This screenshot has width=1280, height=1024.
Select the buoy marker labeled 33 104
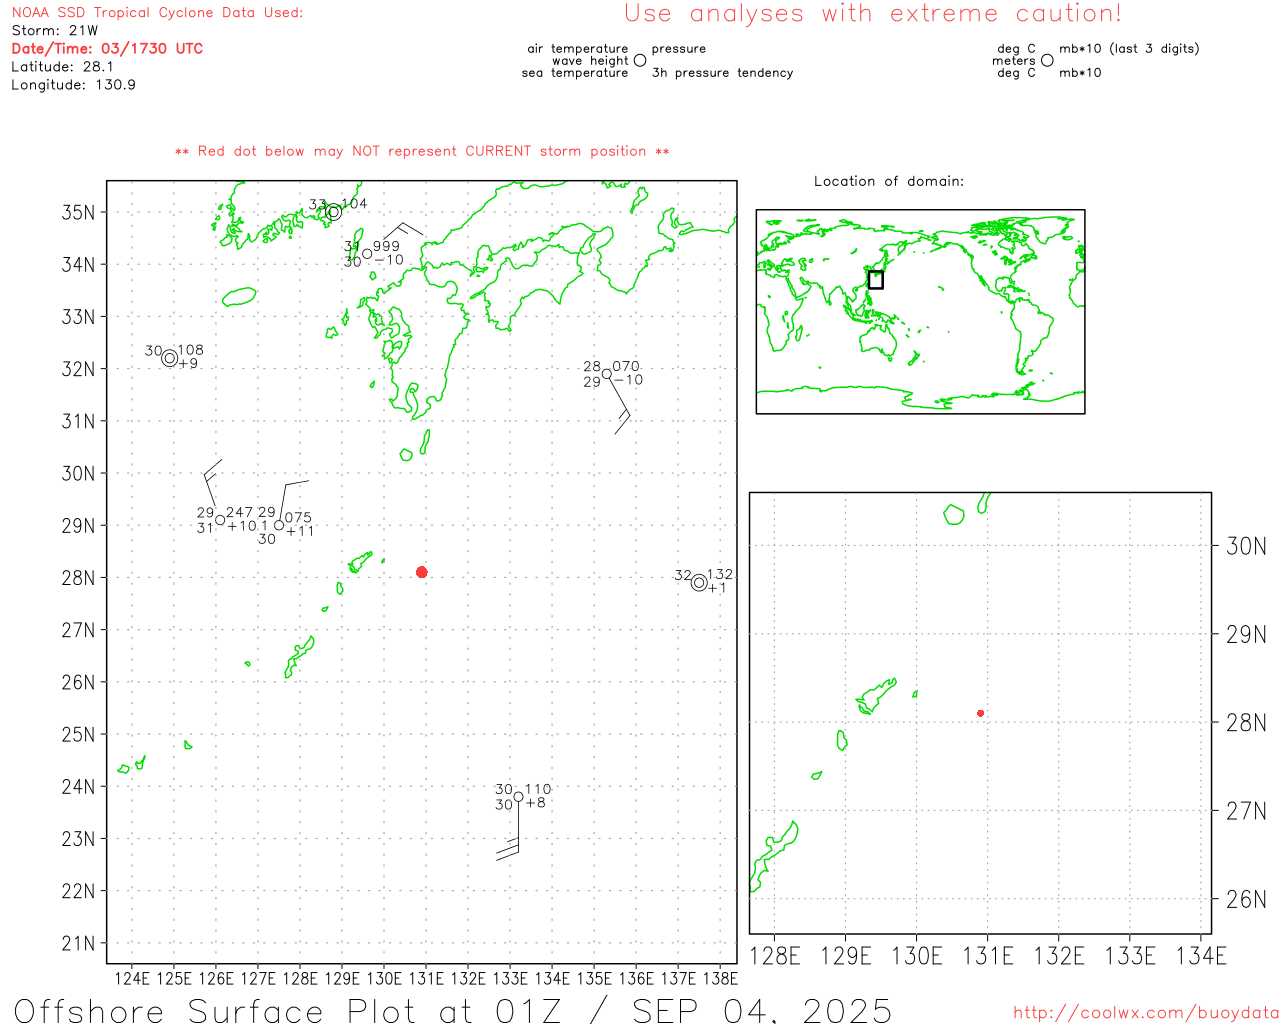pyautogui.click(x=334, y=212)
